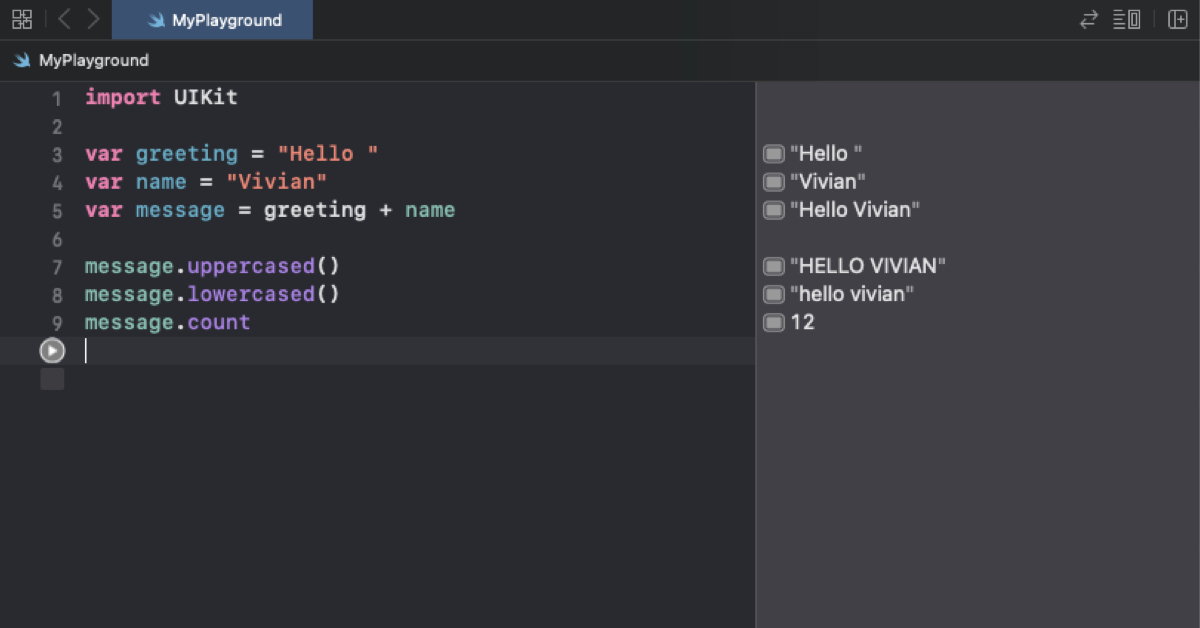Open the related items grid menu
This screenshot has width=1200, height=628.
tap(21, 19)
